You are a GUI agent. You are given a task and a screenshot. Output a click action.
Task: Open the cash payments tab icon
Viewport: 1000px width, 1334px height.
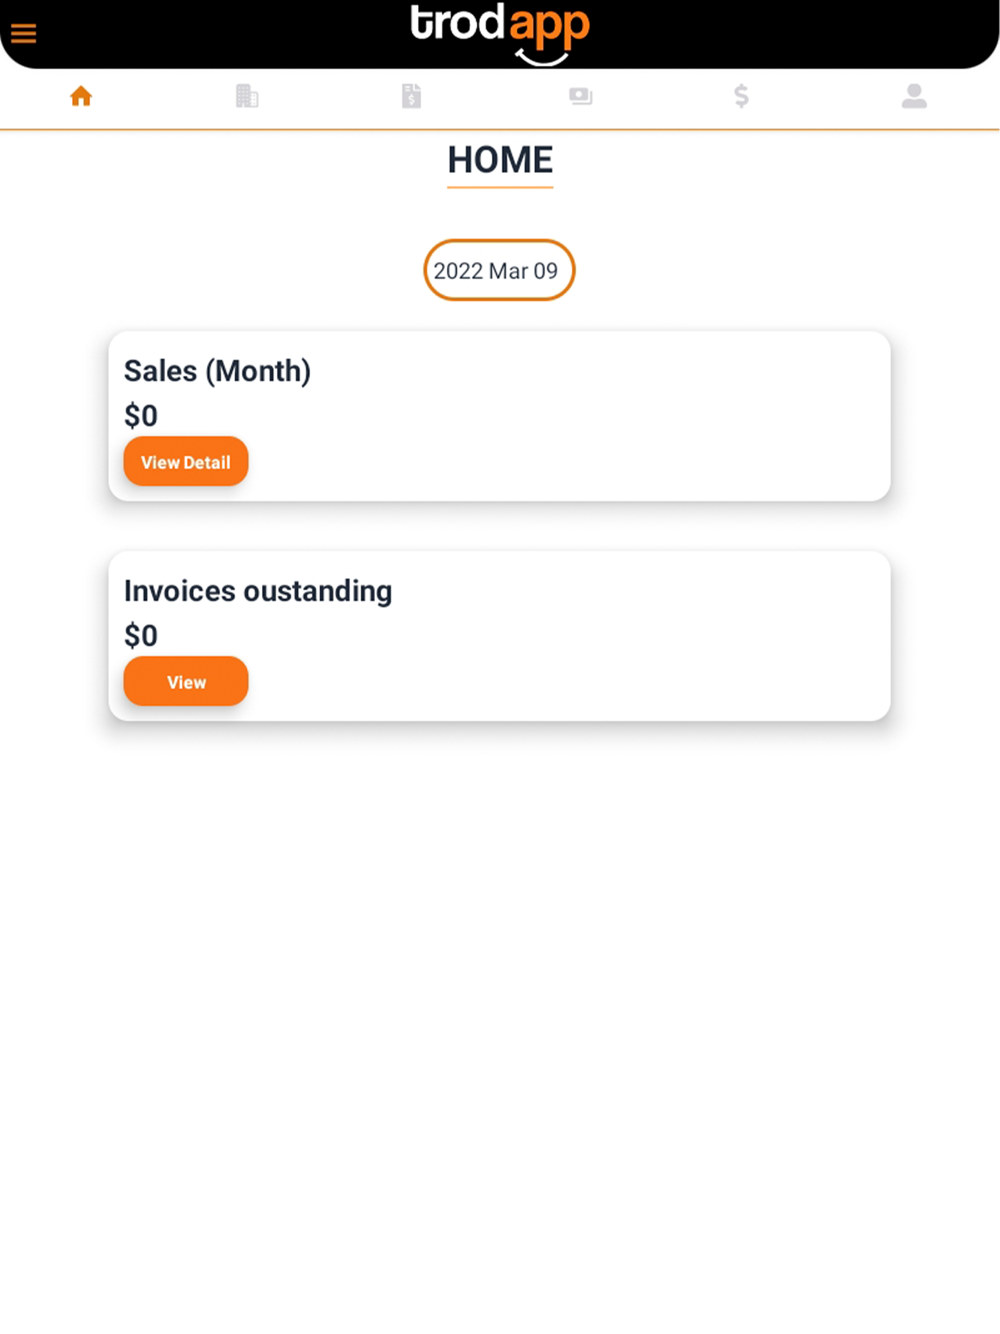coord(580,96)
